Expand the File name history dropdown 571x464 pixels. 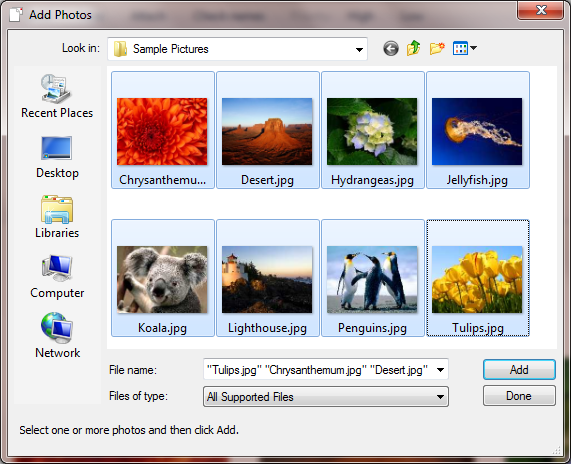click(440, 370)
